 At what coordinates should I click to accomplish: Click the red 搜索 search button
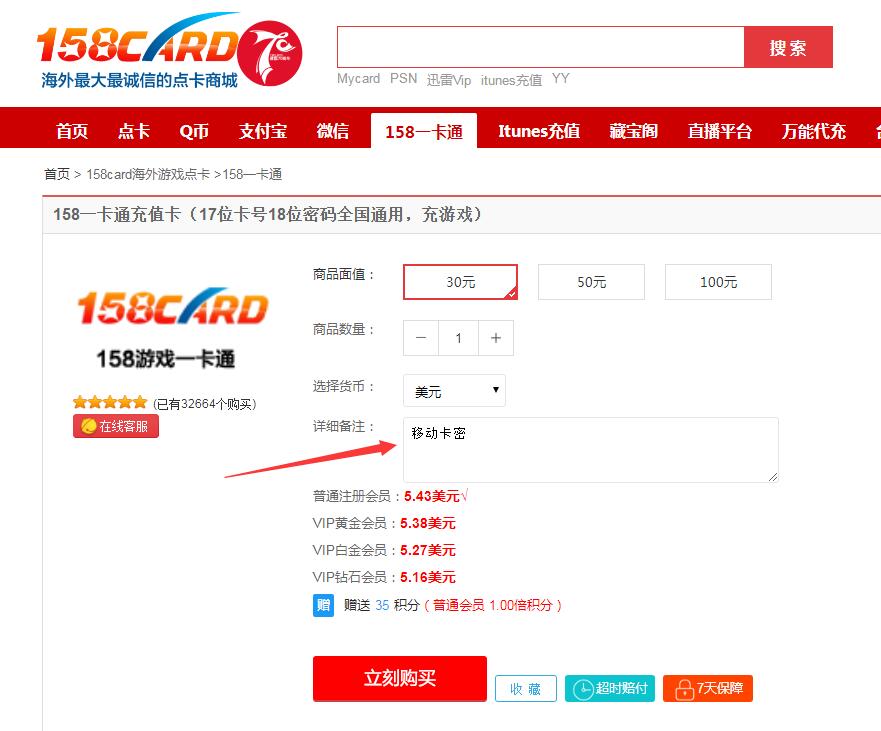(788, 47)
